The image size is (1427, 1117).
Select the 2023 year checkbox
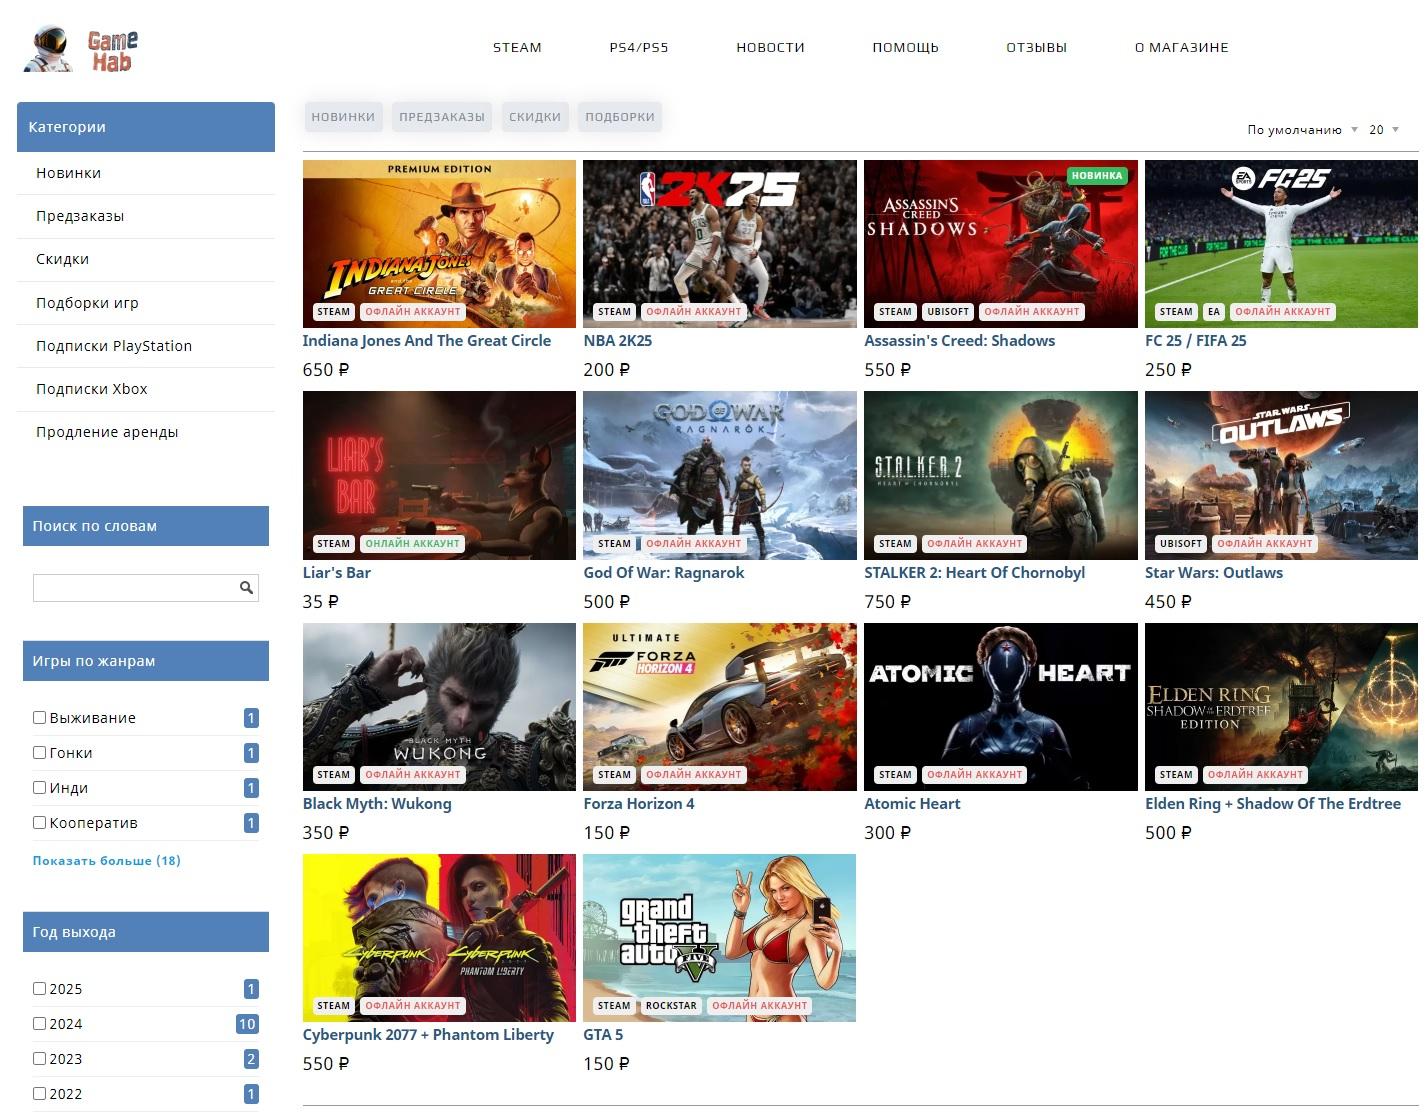click(40, 1059)
